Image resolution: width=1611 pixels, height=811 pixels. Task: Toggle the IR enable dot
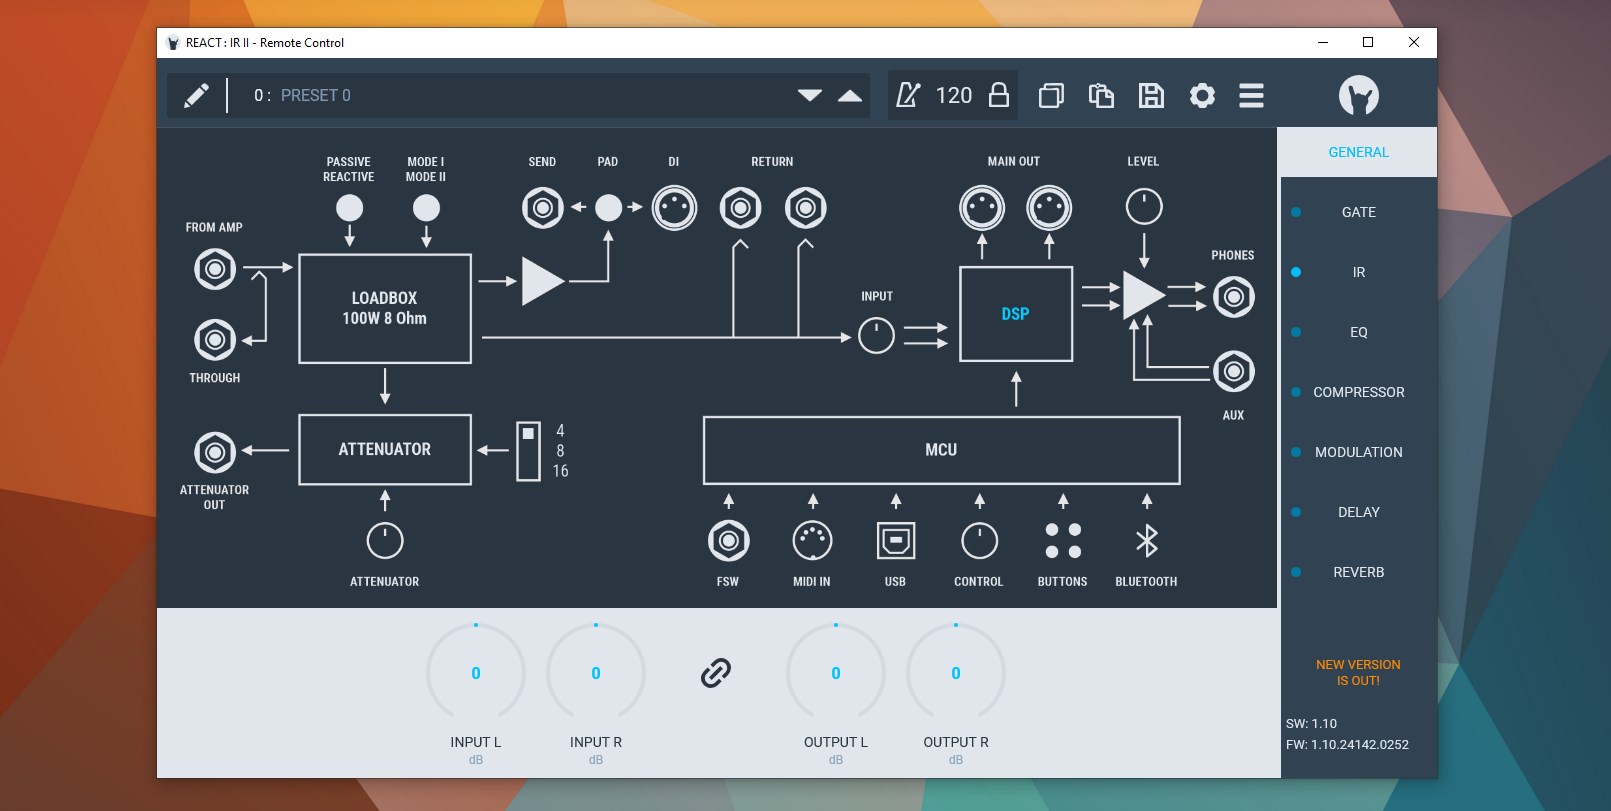(1296, 272)
